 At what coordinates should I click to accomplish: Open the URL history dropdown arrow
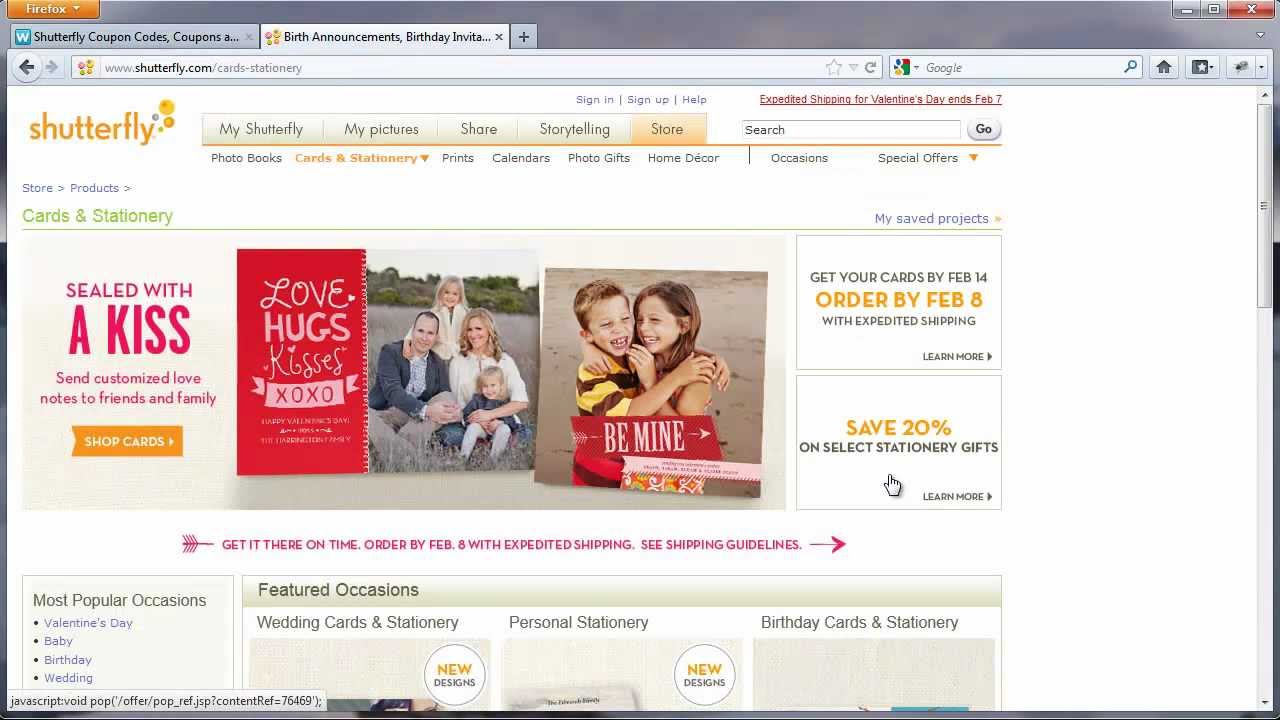pos(853,67)
